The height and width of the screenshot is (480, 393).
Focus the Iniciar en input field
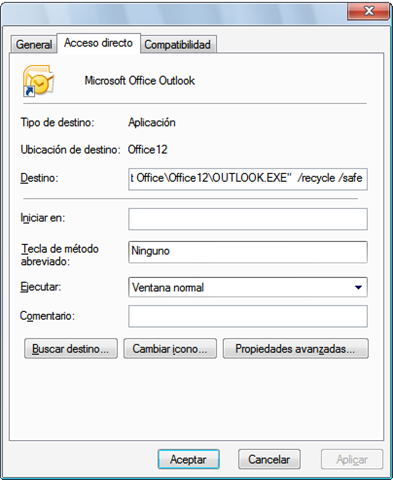(x=248, y=219)
